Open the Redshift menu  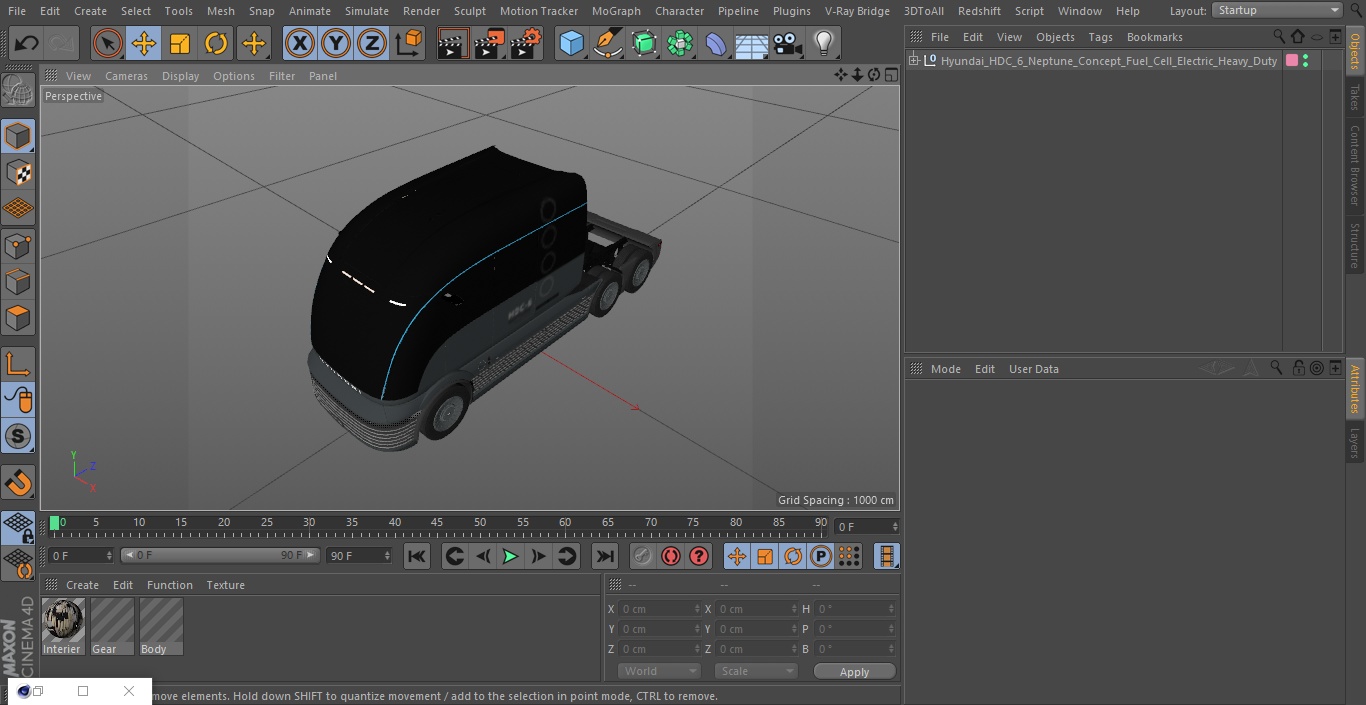point(979,11)
